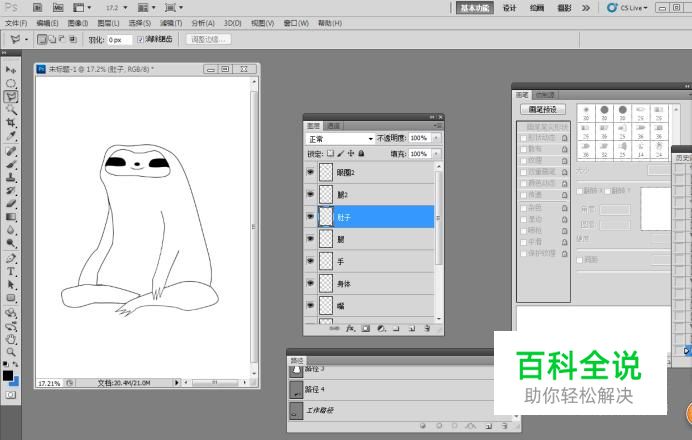Open 文件(F) menu

[16, 23]
